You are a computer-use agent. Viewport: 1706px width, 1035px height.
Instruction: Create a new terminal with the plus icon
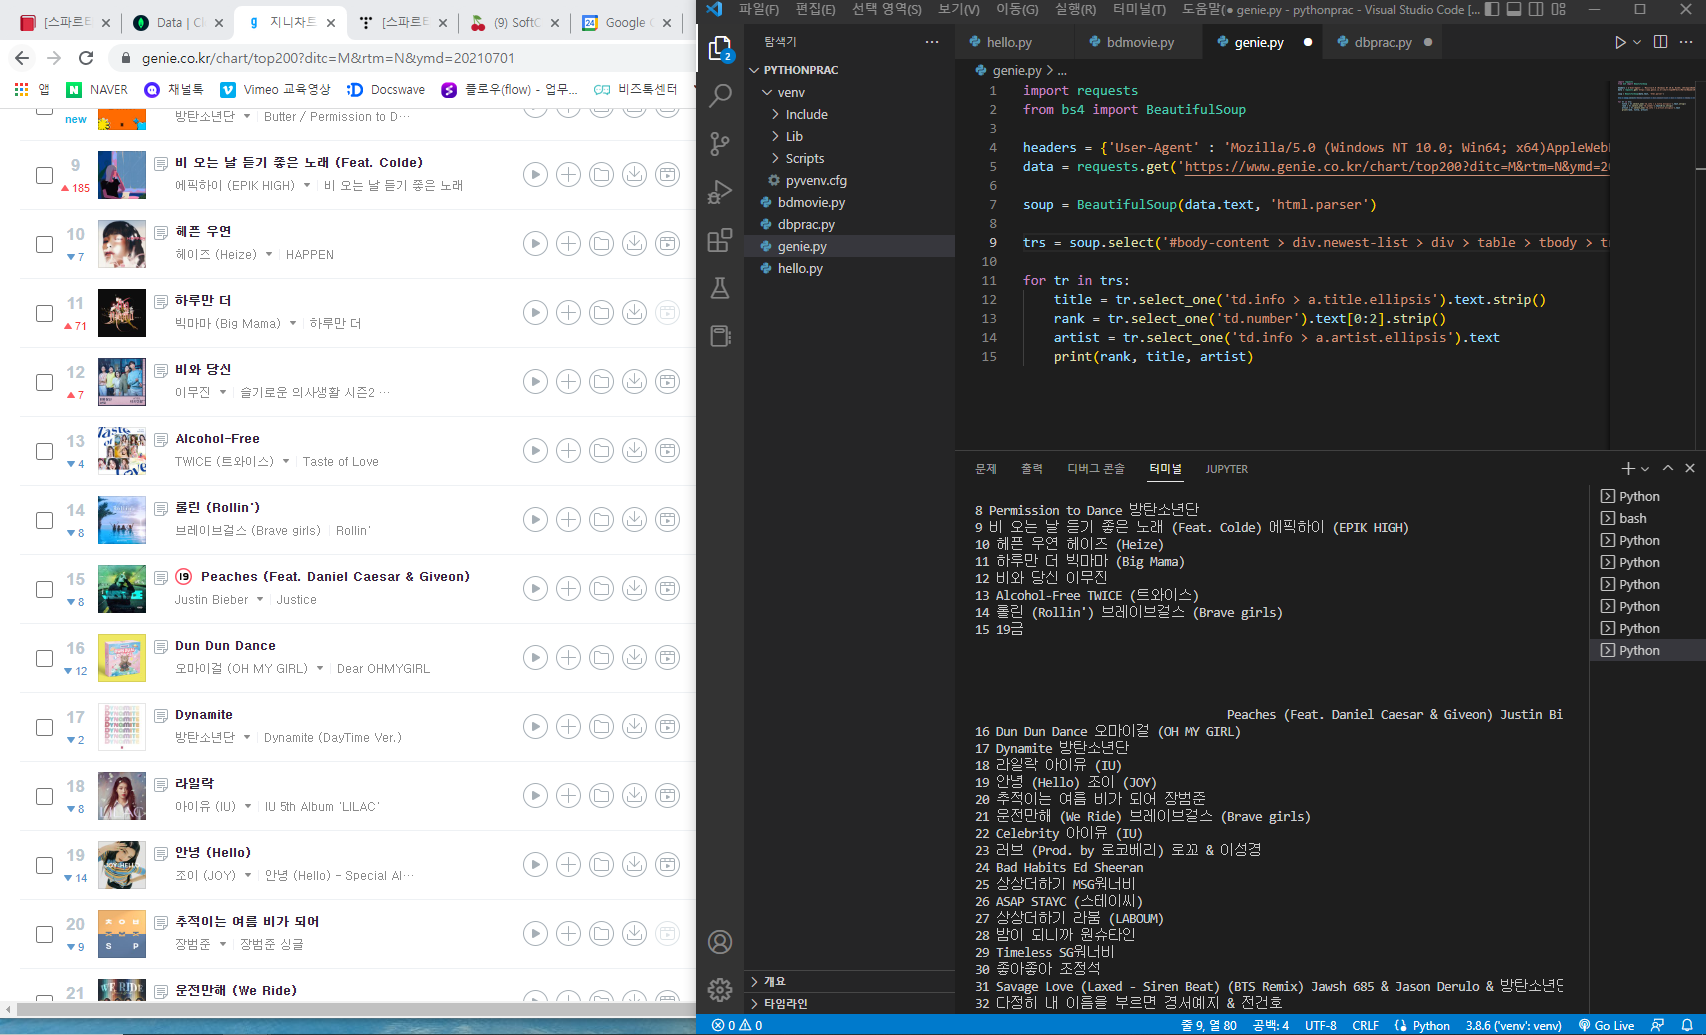pyautogui.click(x=1628, y=468)
